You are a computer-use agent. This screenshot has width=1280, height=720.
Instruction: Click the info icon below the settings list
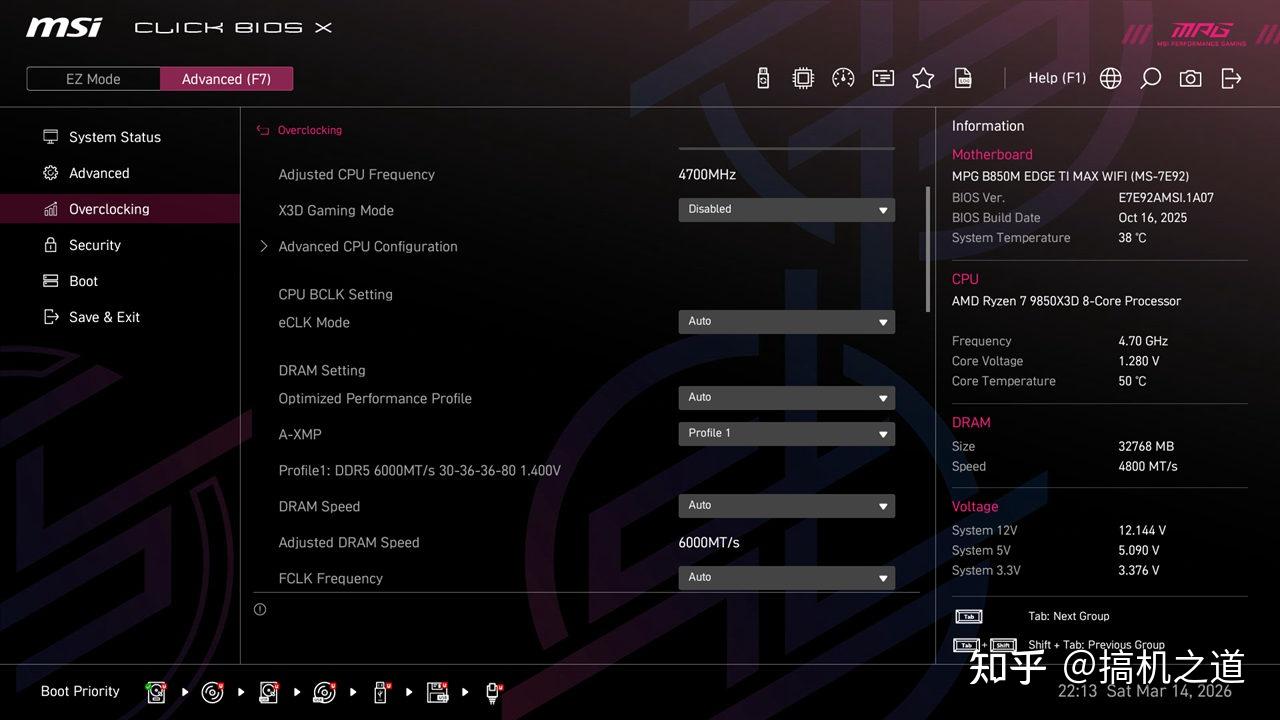point(260,609)
